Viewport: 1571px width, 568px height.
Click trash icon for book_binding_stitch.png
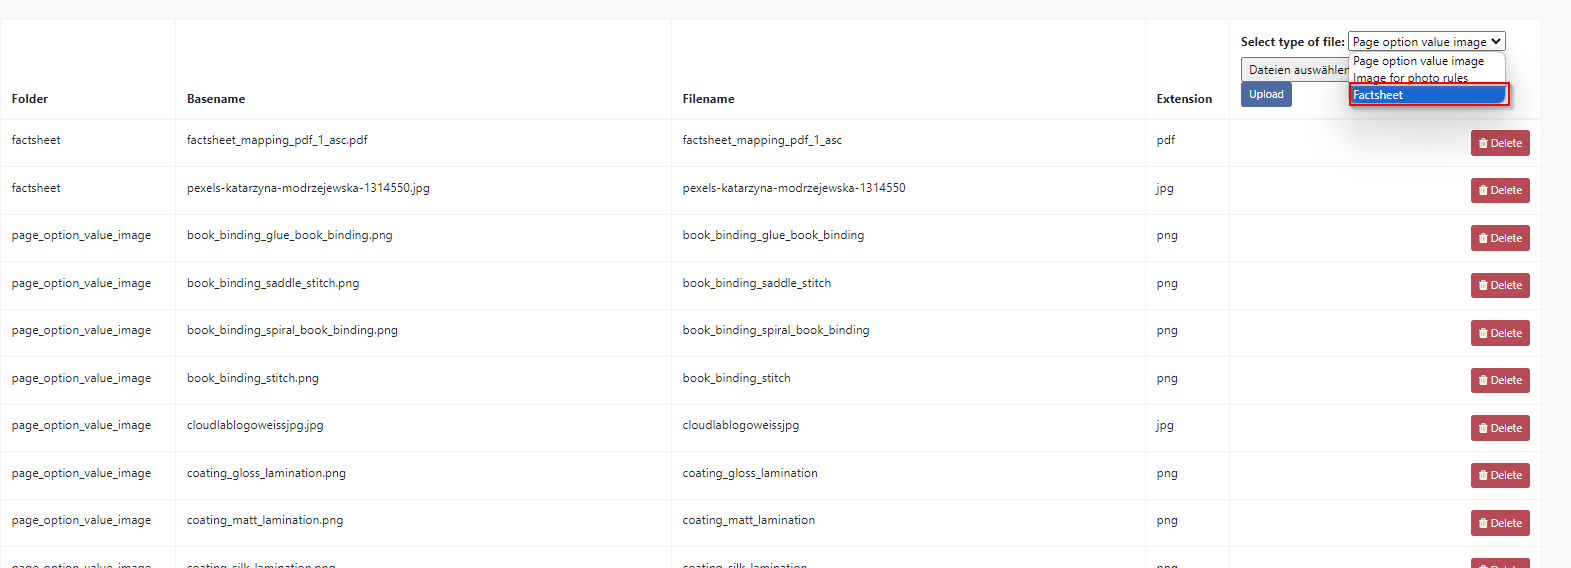[x=1483, y=380]
